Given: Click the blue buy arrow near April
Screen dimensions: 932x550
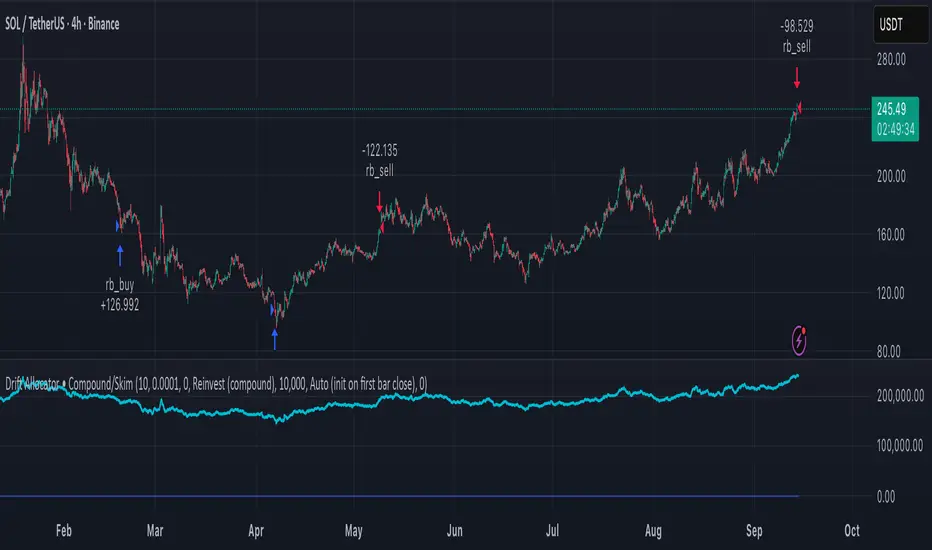Looking at the screenshot, I should click(x=275, y=340).
